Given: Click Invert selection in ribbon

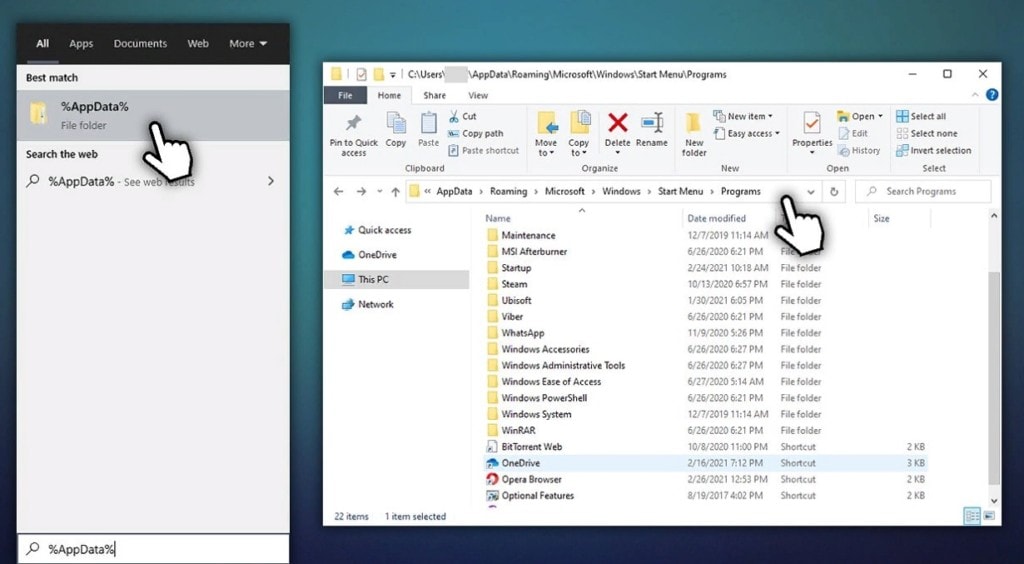Looking at the screenshot, I should pos(933,150).
